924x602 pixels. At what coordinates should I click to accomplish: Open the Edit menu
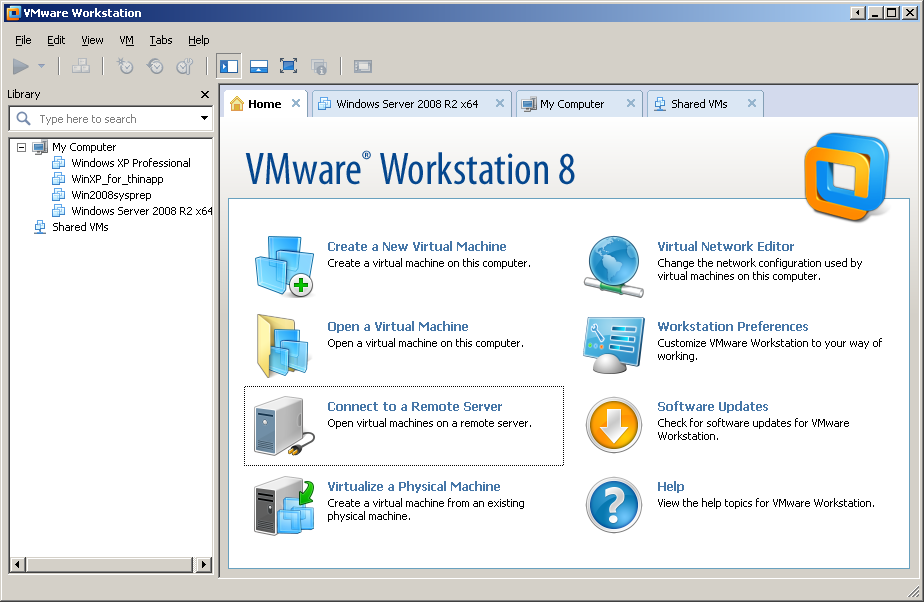coord(56,40)
